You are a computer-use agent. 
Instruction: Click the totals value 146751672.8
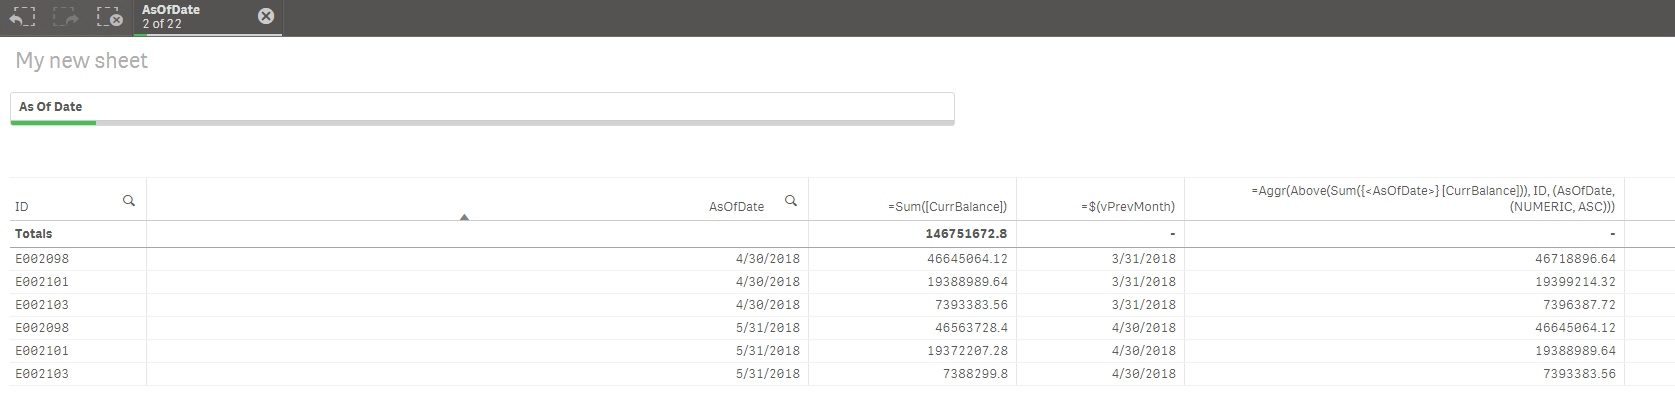965,234
